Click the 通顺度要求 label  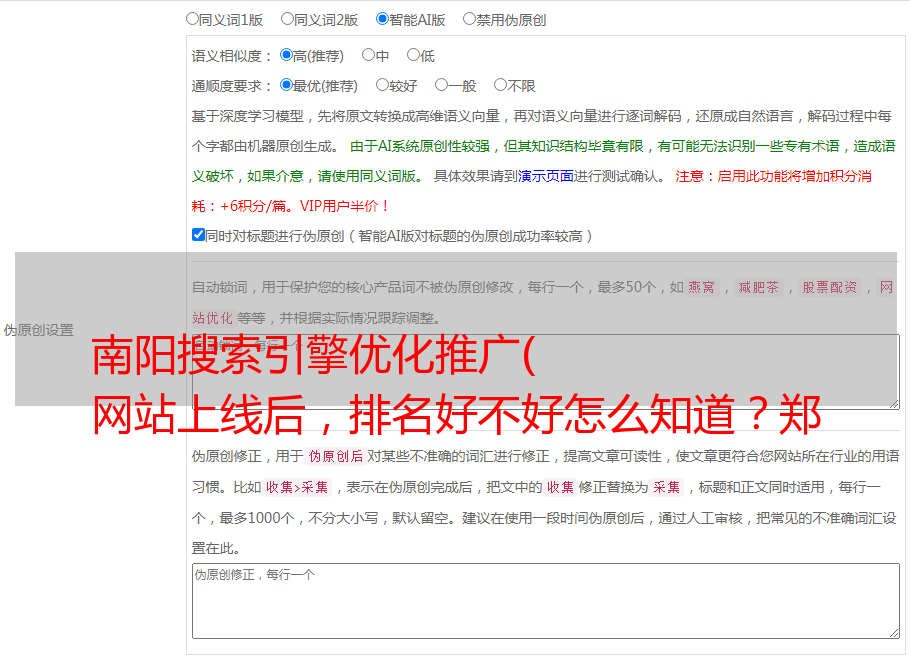coord(231,86)
